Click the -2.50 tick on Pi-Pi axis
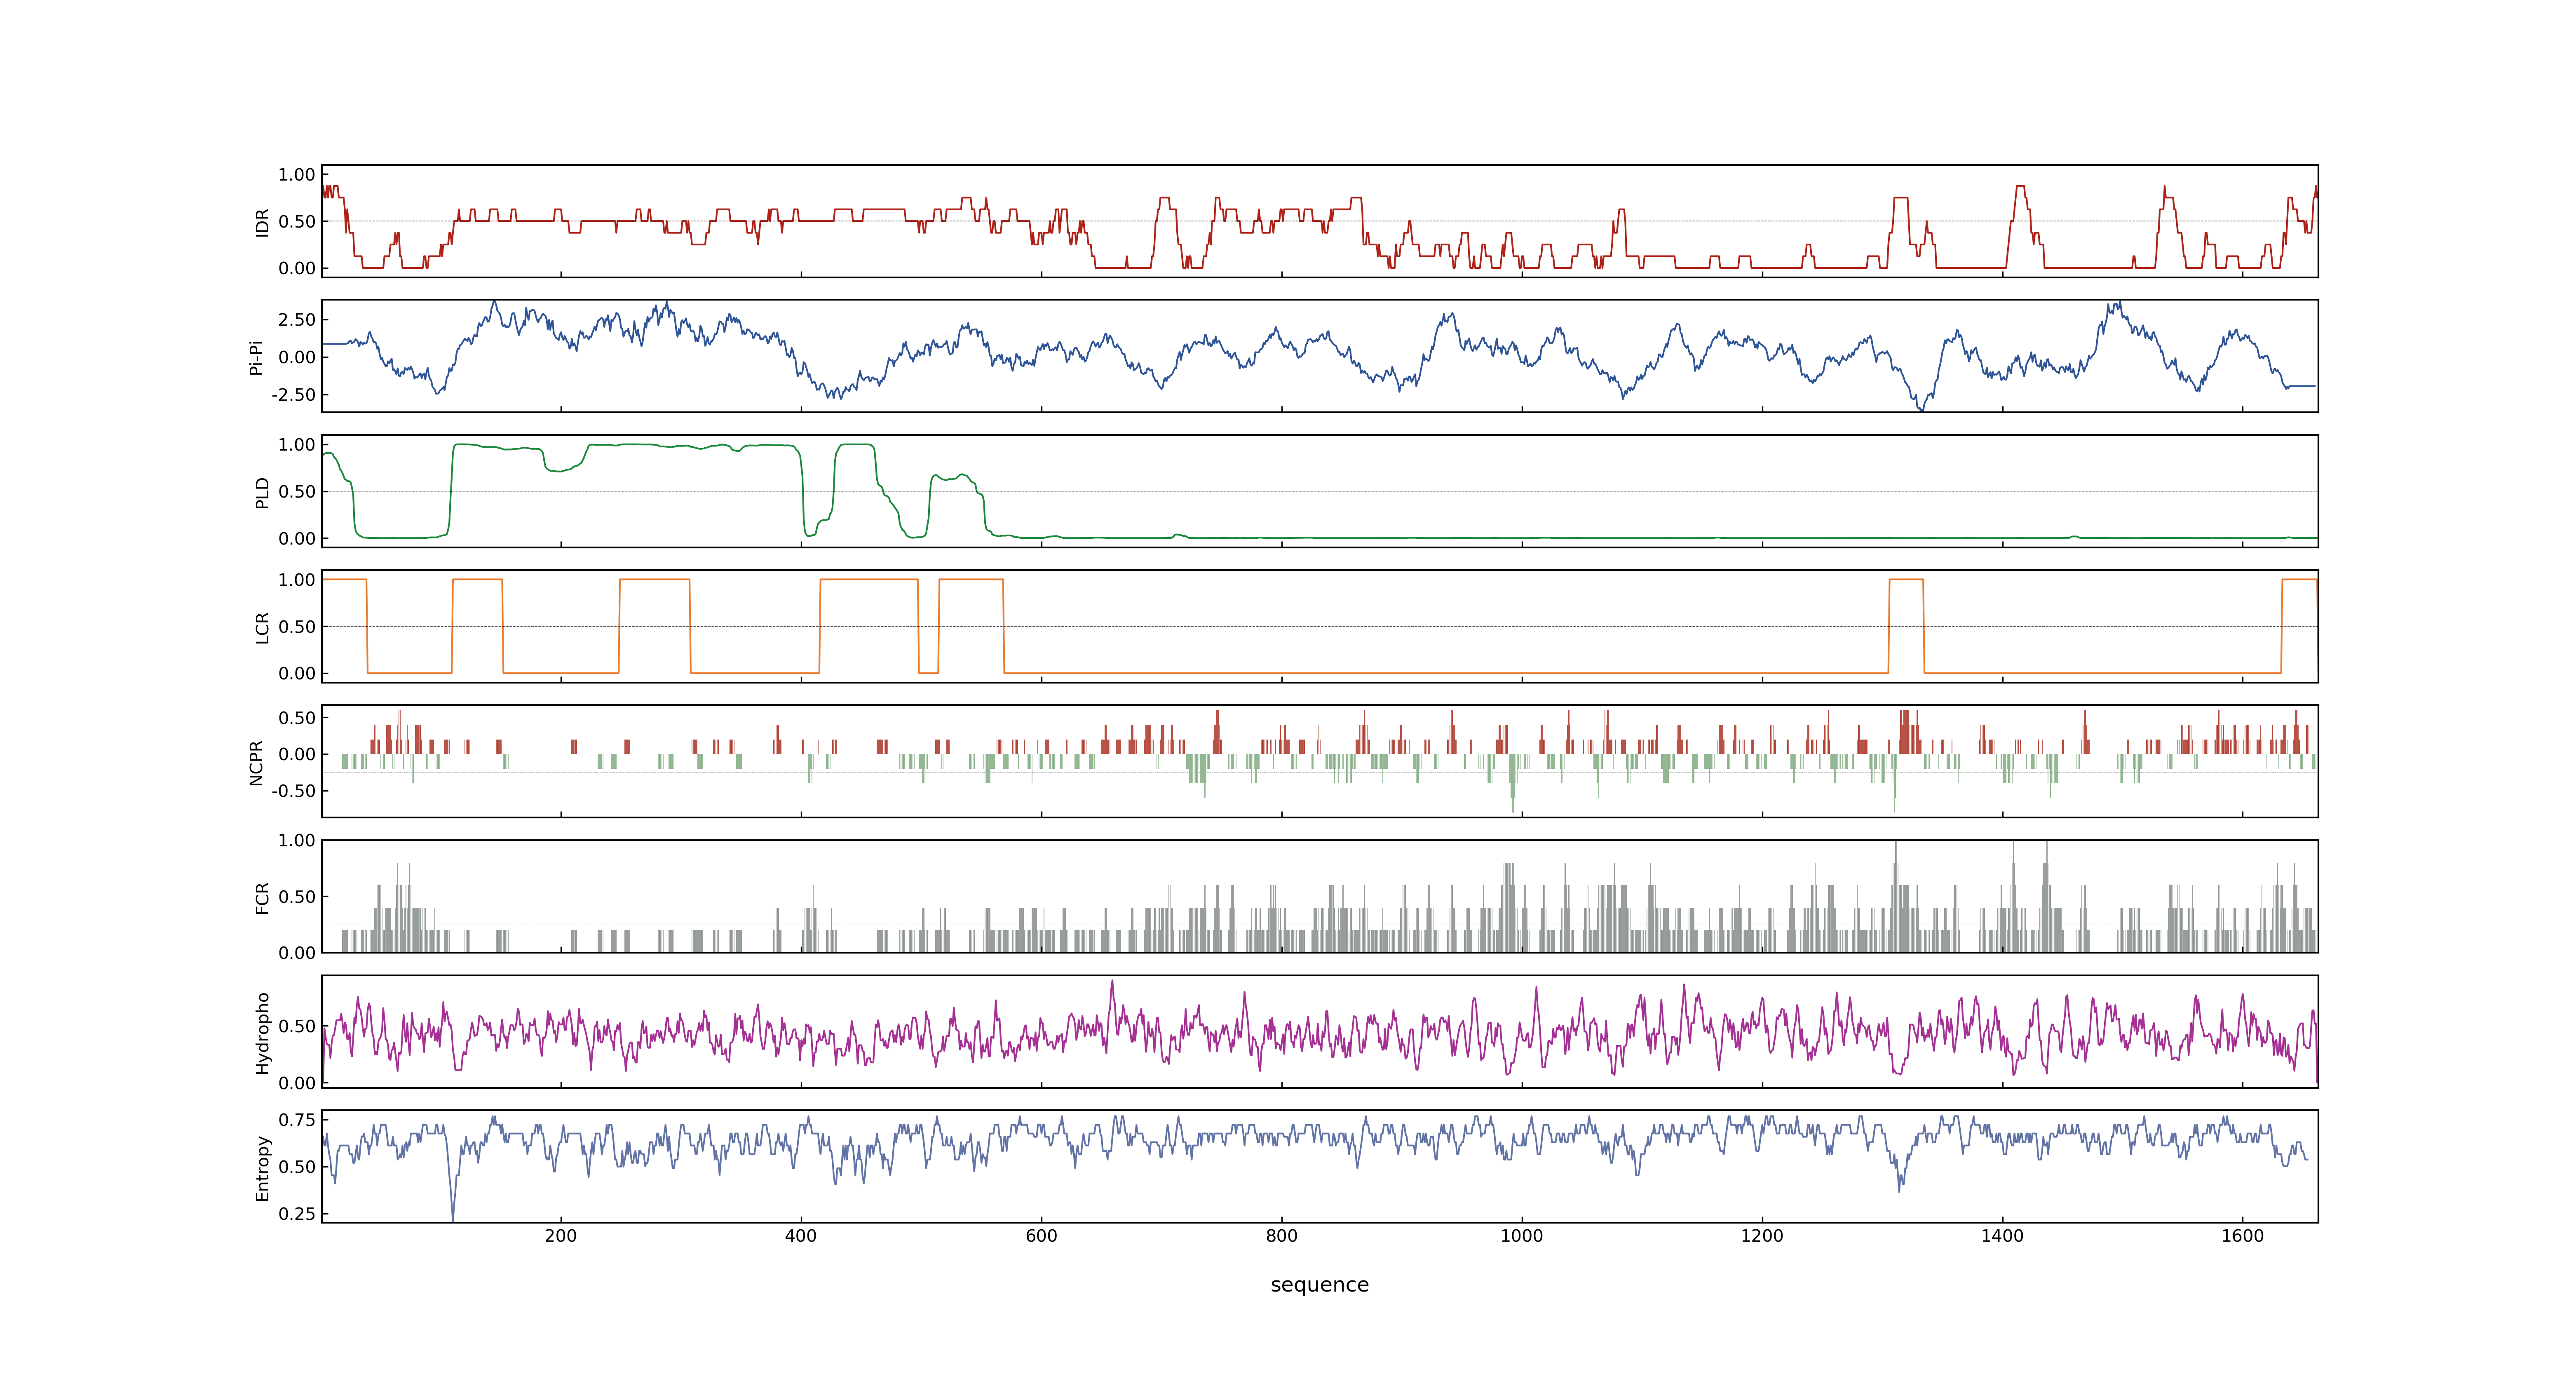The height and width of the screenshot is (1374, 2576). click(293, 395)
